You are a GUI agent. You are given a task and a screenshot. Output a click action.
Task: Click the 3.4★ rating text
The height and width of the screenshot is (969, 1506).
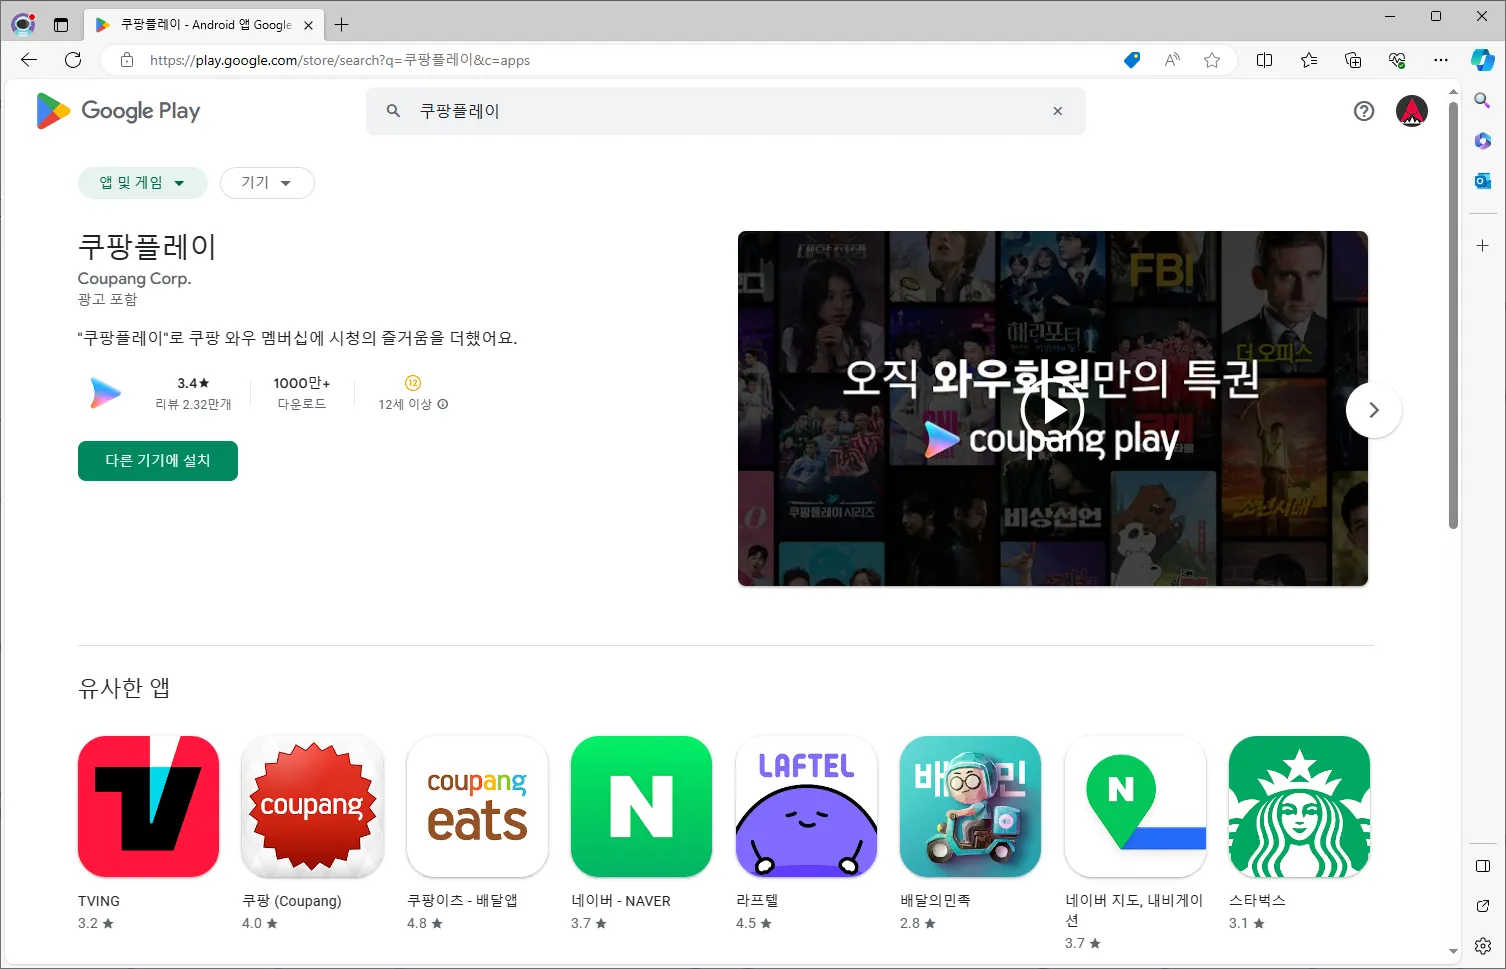pos(193,383)
